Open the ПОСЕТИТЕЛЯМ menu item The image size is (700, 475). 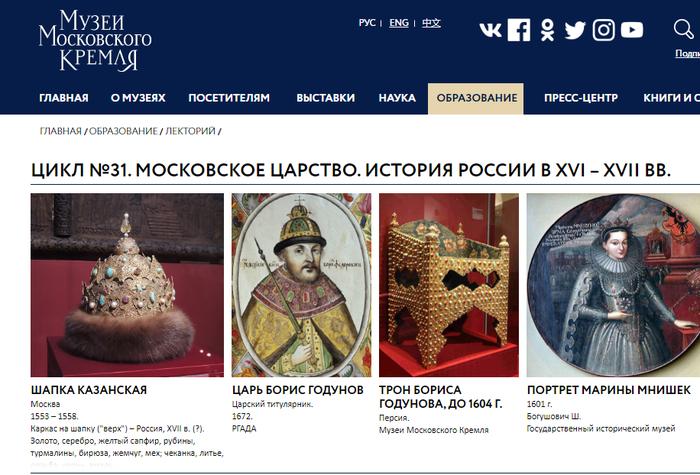229,98
